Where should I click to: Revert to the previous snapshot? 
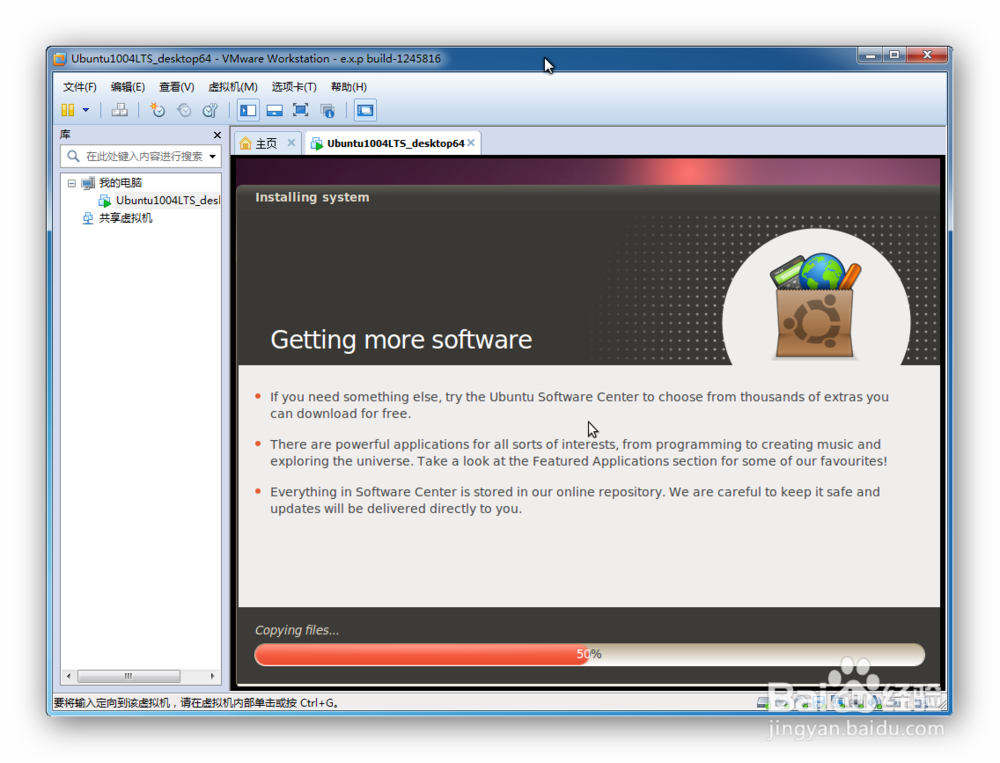pos(184,110)
